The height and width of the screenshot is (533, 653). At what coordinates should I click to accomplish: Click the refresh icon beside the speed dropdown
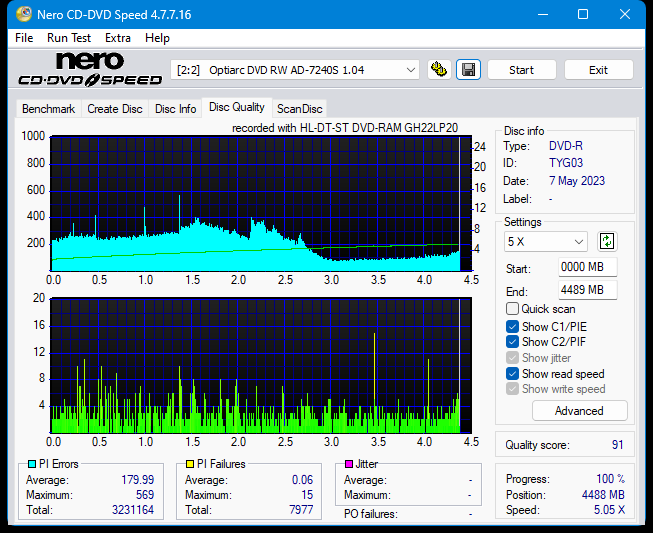[x=607, y=241]
